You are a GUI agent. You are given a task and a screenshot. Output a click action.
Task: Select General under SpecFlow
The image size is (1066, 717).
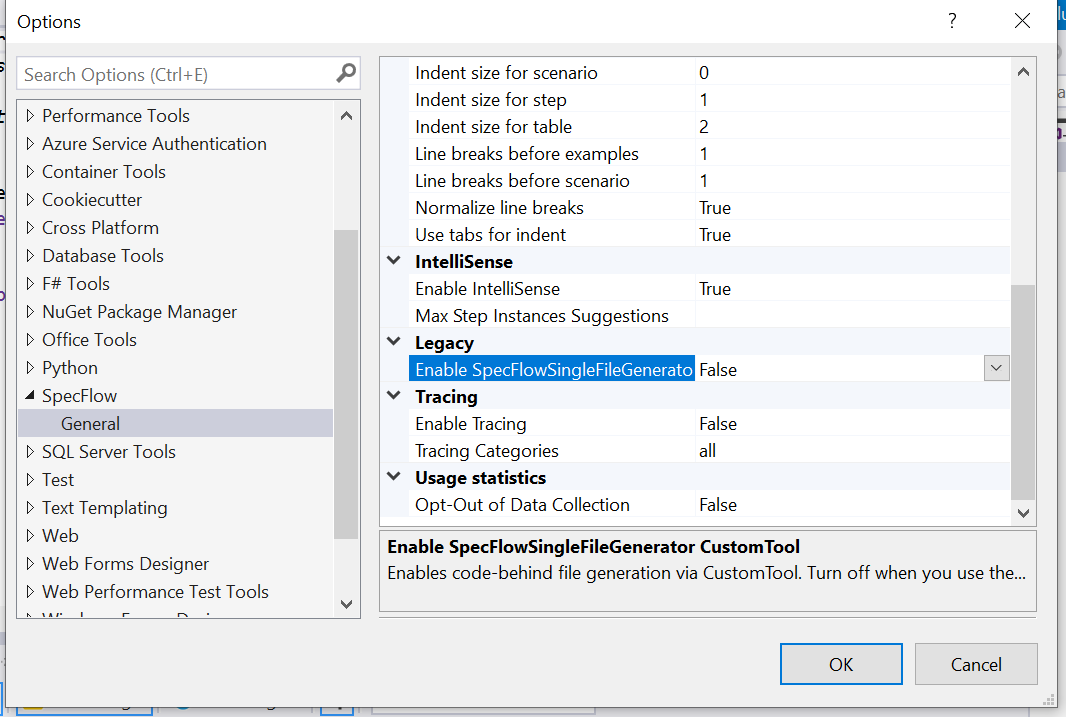pos(90,424)
